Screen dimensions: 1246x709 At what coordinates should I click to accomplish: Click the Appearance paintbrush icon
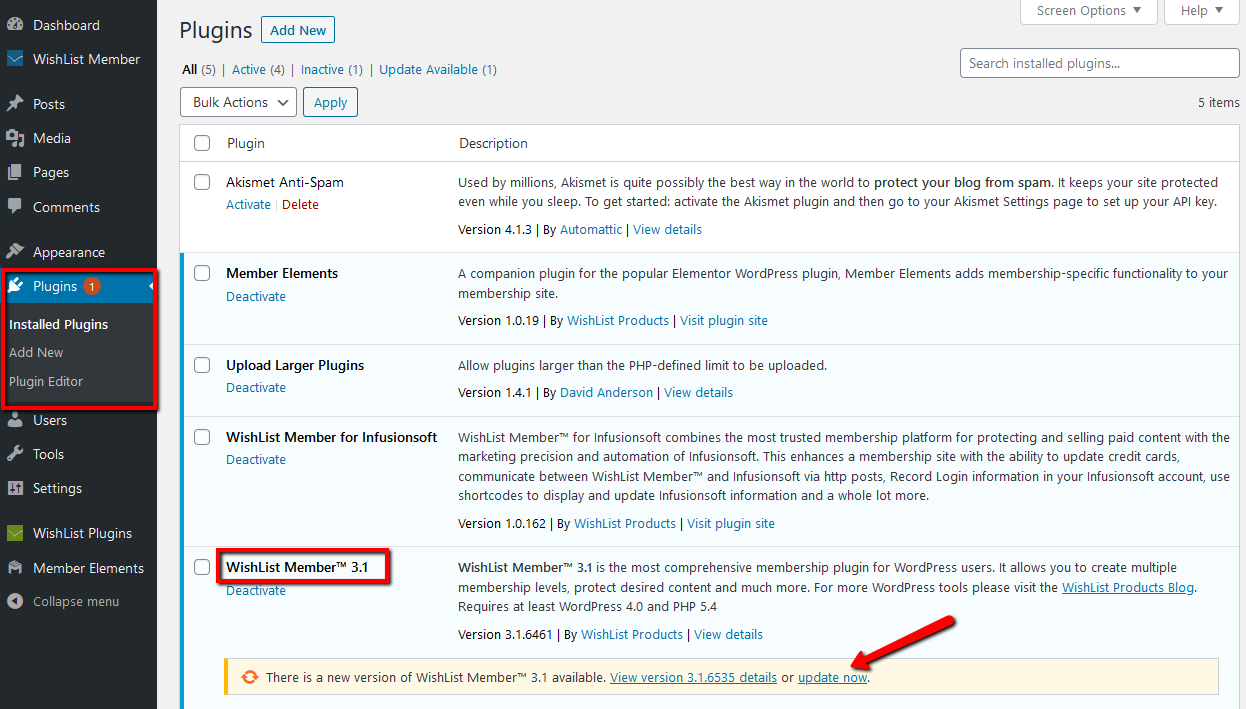coord(15,252)
